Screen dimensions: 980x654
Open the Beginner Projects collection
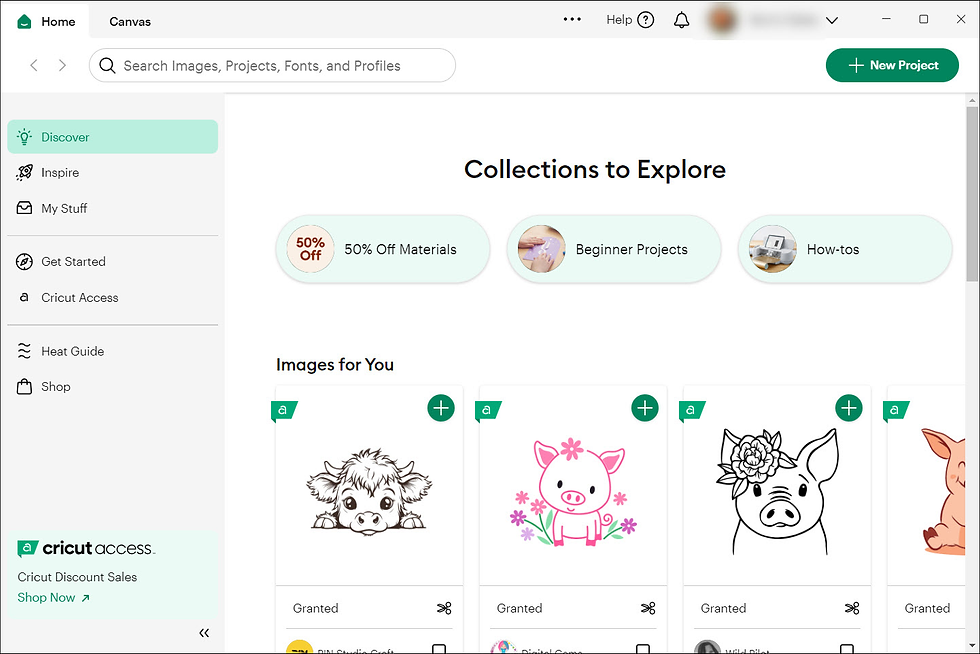click(614, 249)
